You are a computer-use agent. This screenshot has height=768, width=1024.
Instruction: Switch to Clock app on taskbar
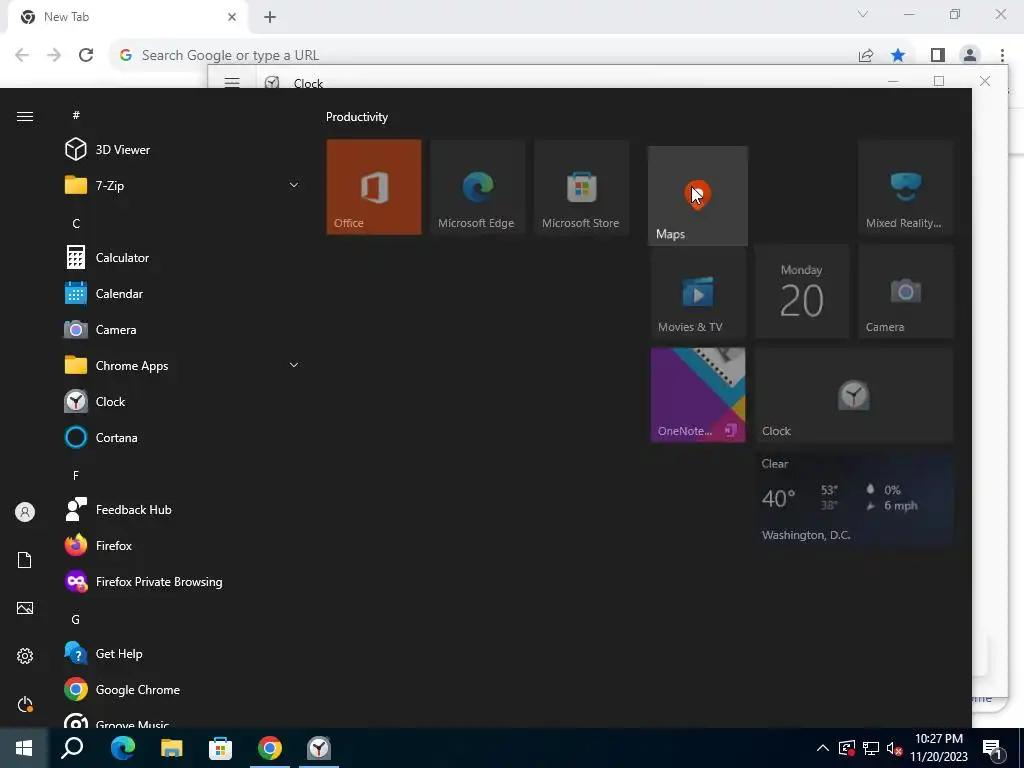click(x=319, y=748)
